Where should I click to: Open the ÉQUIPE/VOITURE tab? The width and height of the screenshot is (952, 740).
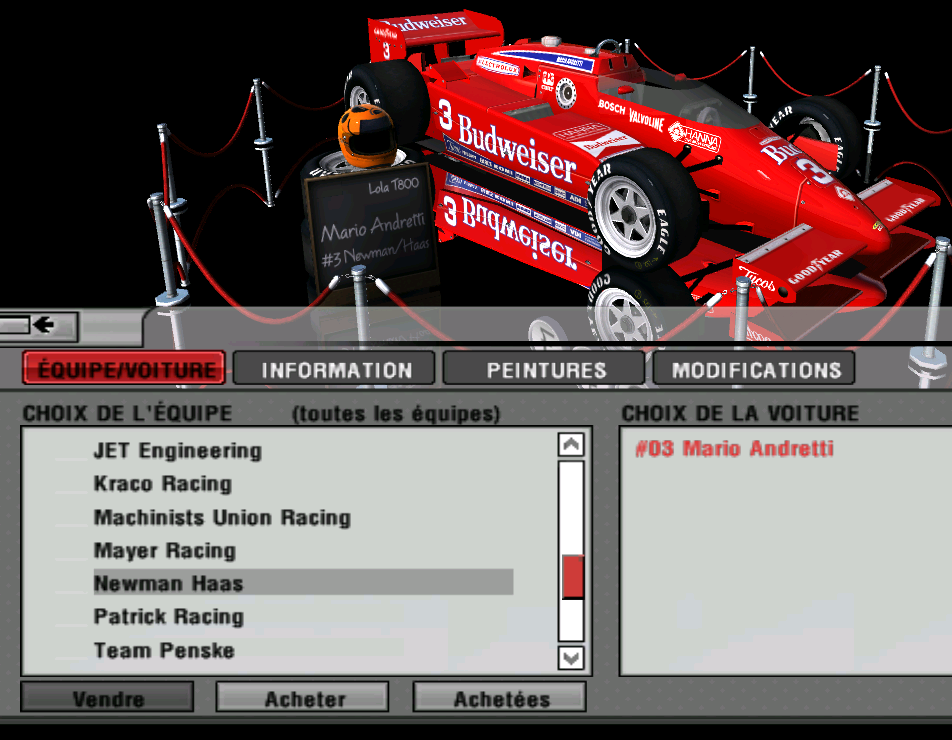coord(124,368)
